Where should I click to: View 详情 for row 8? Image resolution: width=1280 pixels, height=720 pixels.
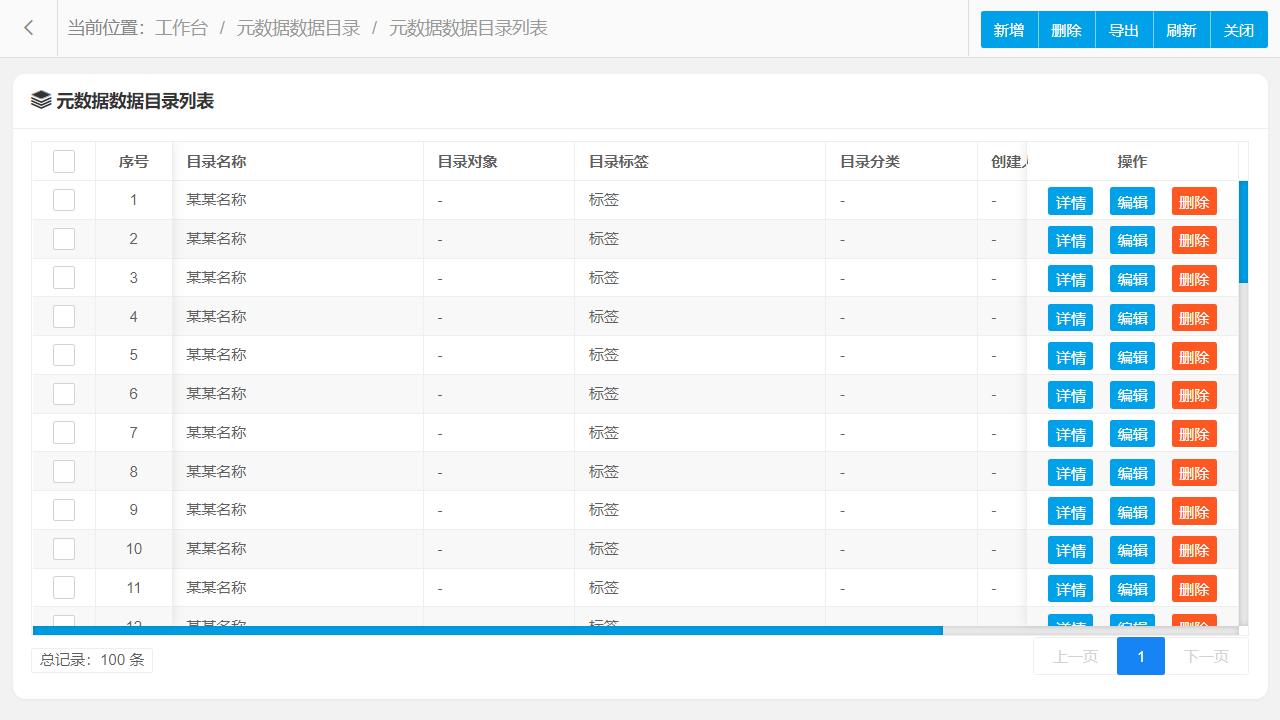click(x=1070, y=473)
